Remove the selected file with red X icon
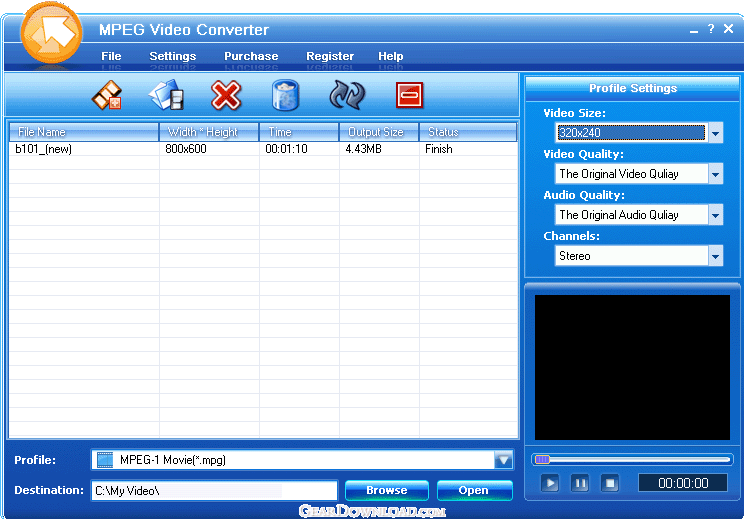This screenshot has width=744, height=519. 226,95
